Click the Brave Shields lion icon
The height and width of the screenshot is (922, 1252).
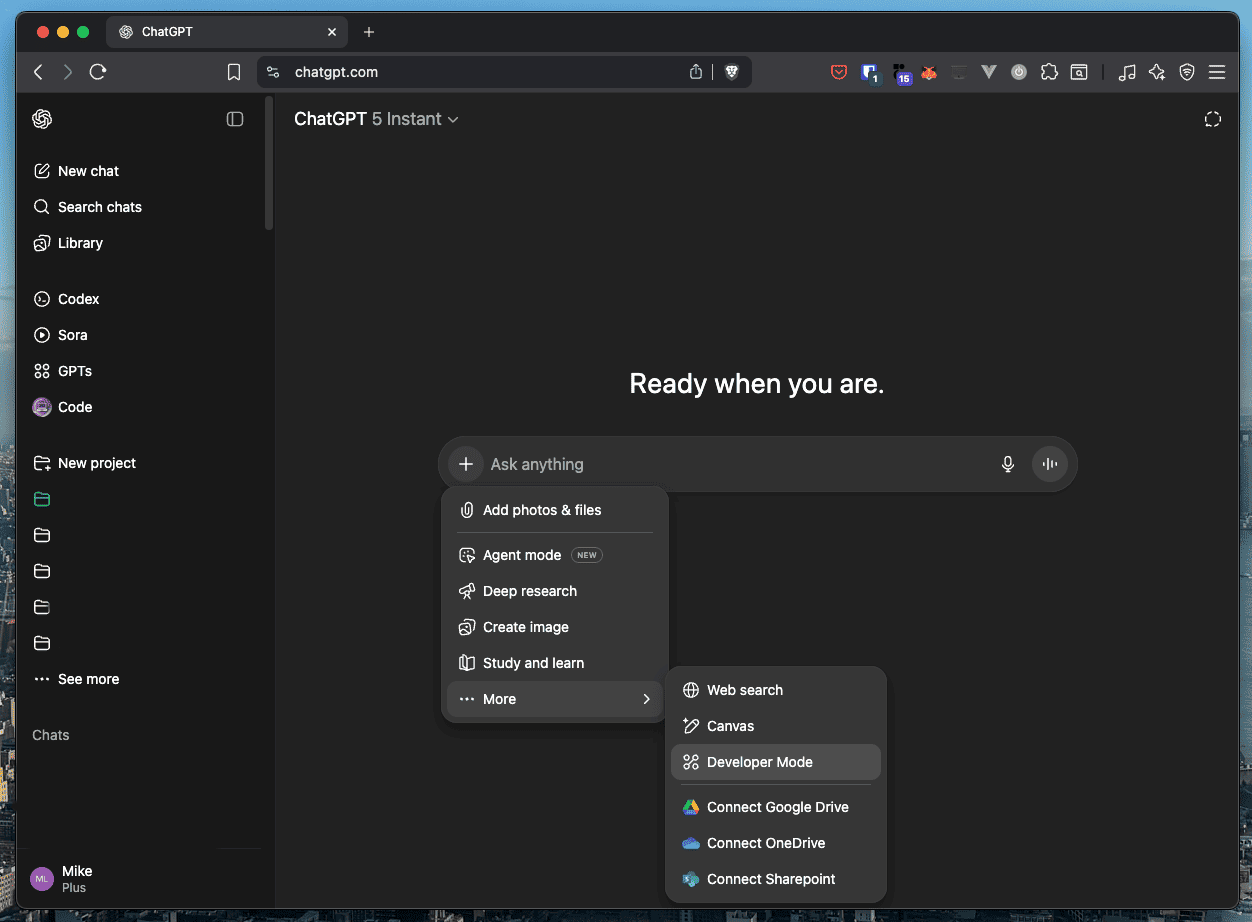tap(731, 72)
